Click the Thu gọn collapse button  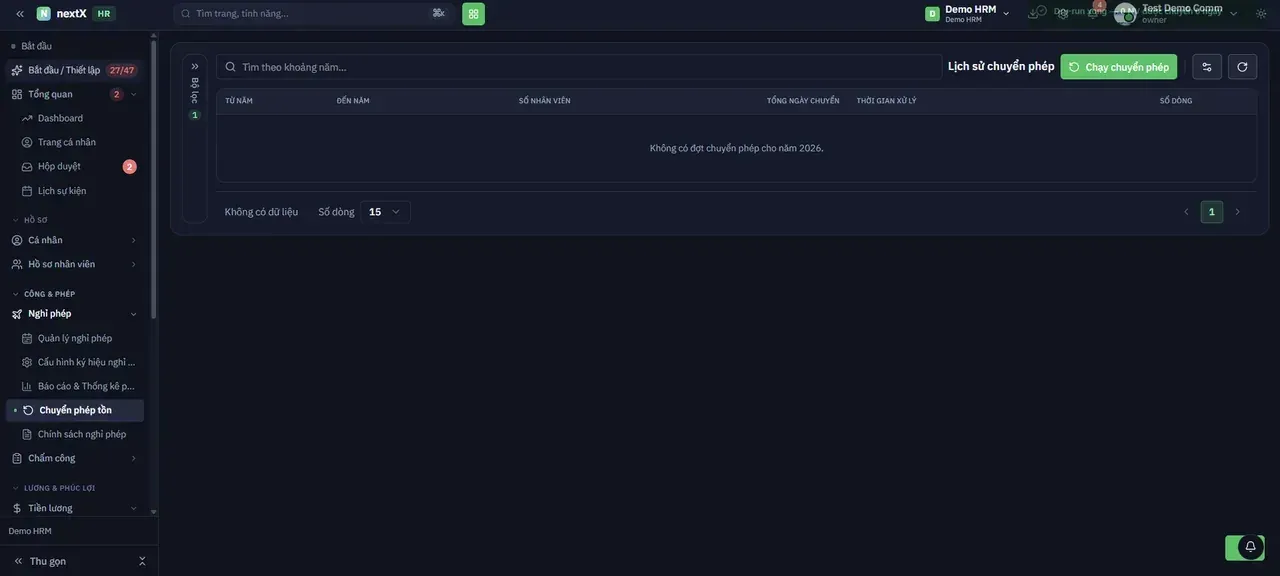[x=79, y=561]
